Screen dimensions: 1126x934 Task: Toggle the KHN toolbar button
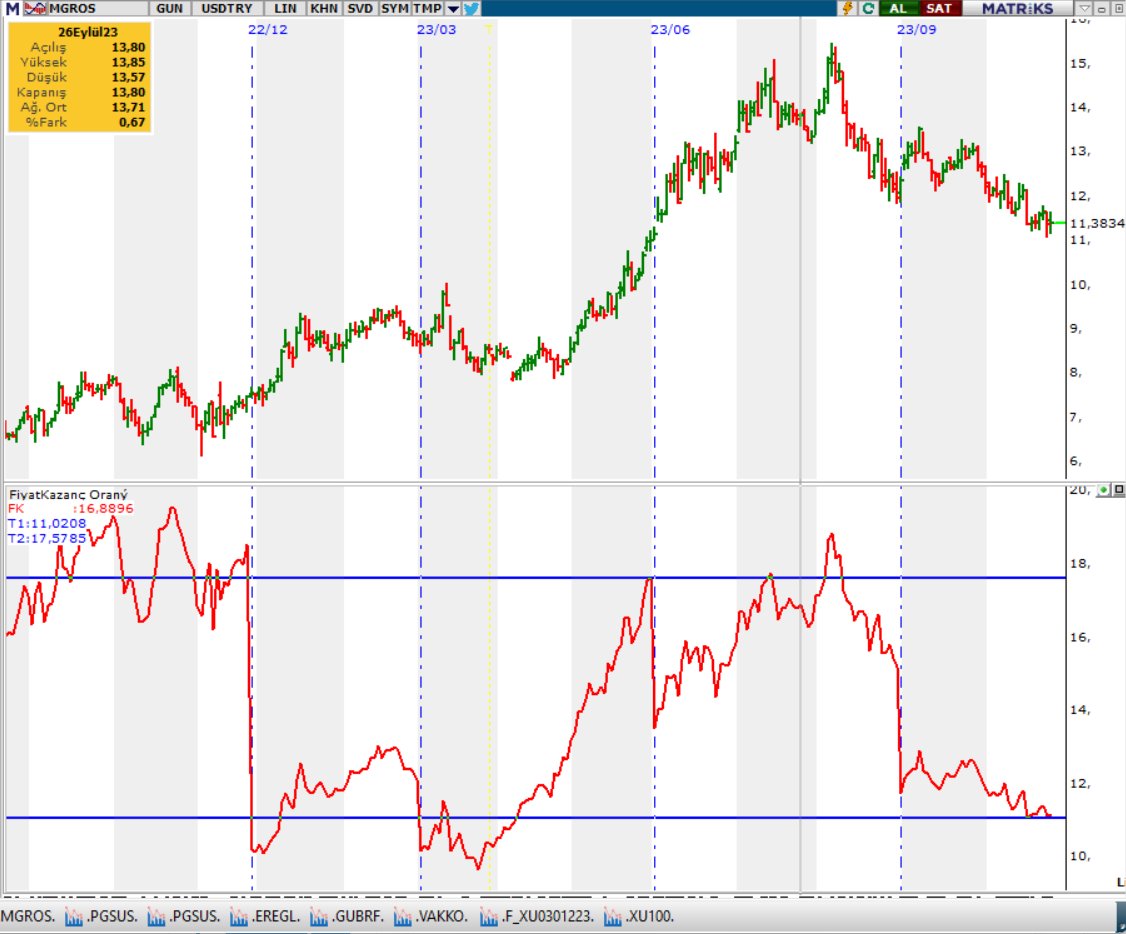point(324,9)
